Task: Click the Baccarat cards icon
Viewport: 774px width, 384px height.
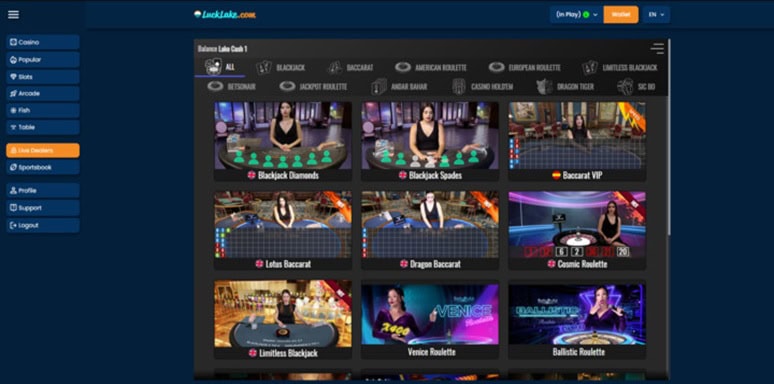Action: (x=335, y=67)
